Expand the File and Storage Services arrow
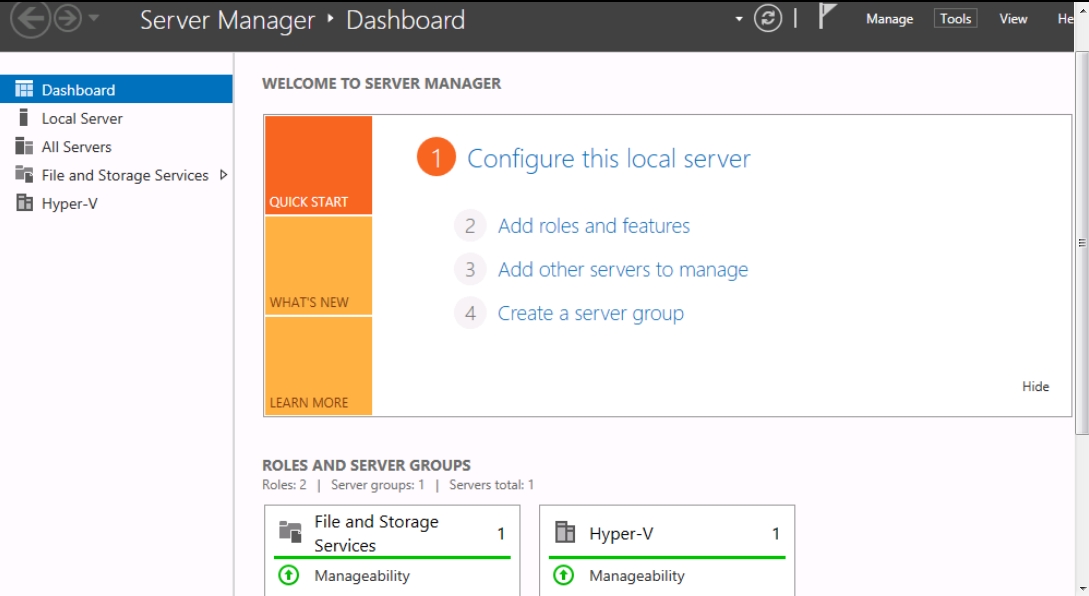This screenshot has width=1089, height=596. [x=223, y=175]
